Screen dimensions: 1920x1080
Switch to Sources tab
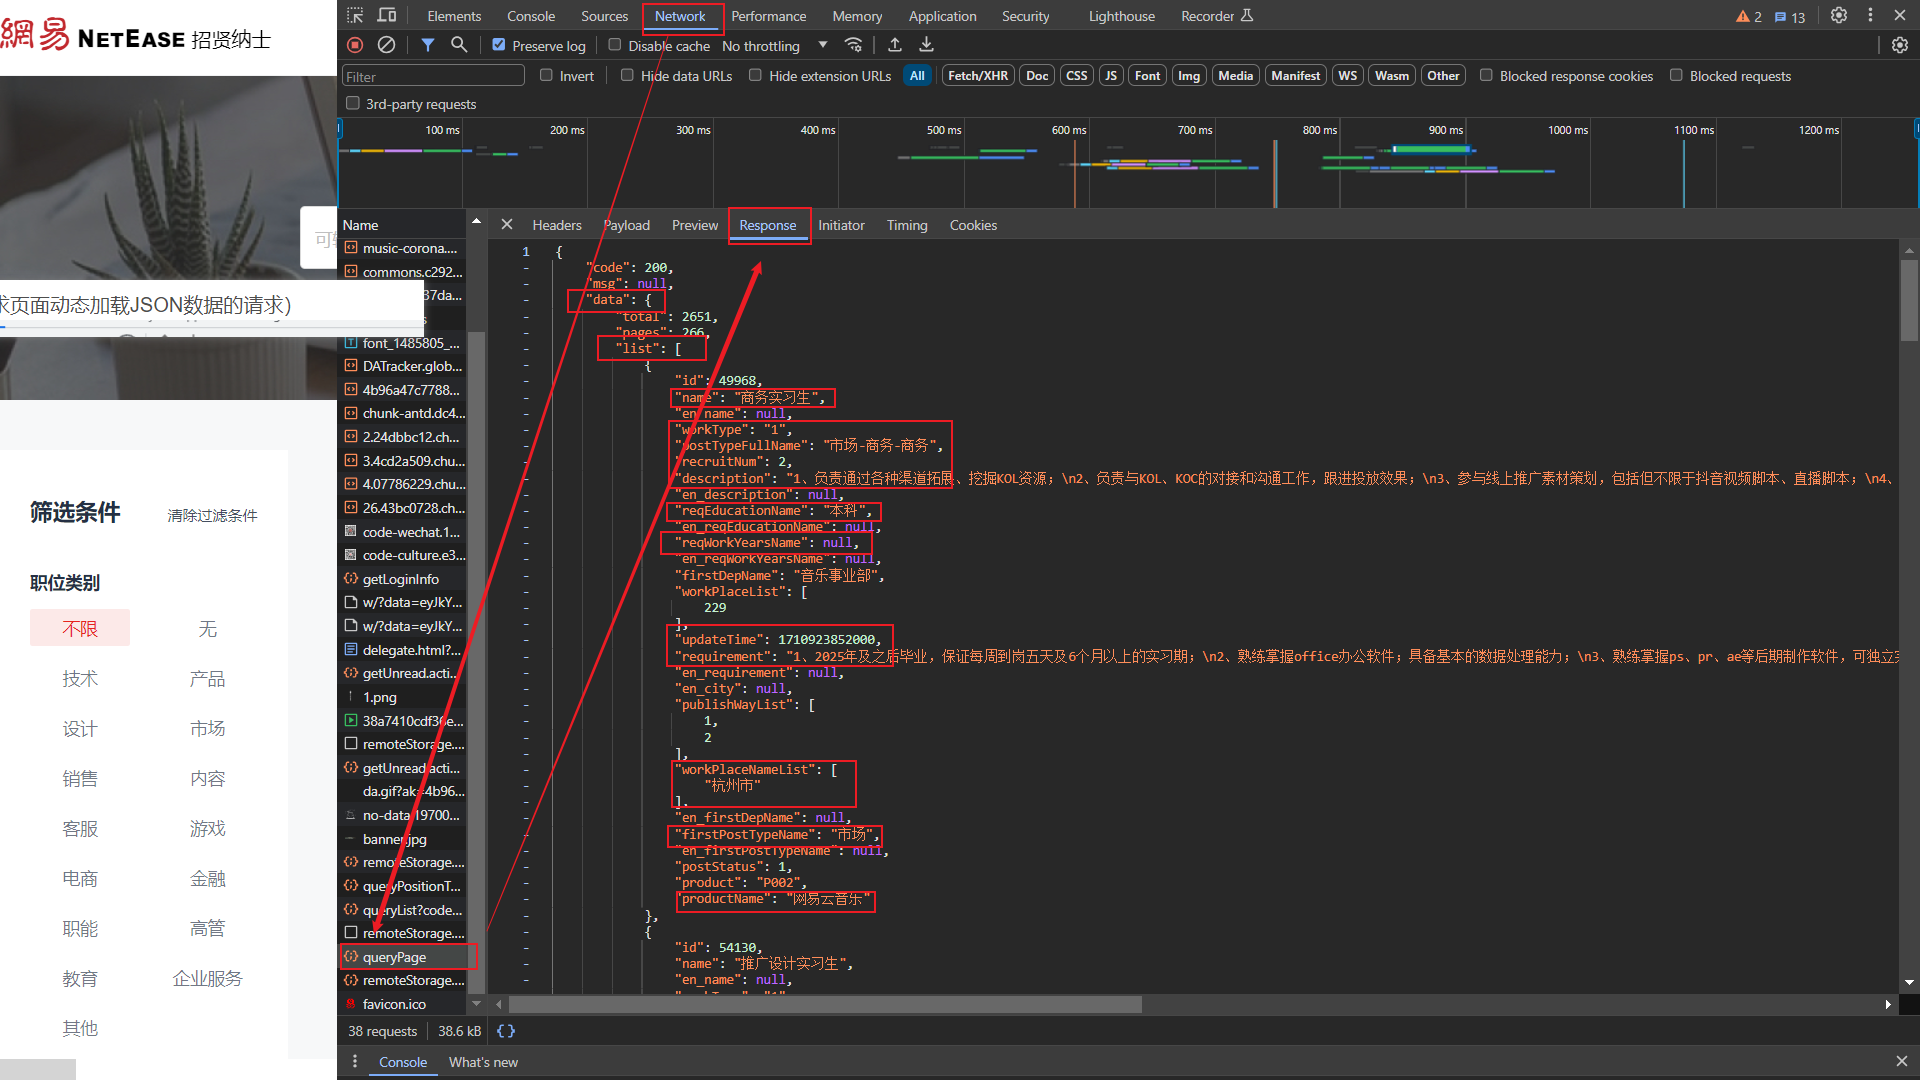pos(605,16)
